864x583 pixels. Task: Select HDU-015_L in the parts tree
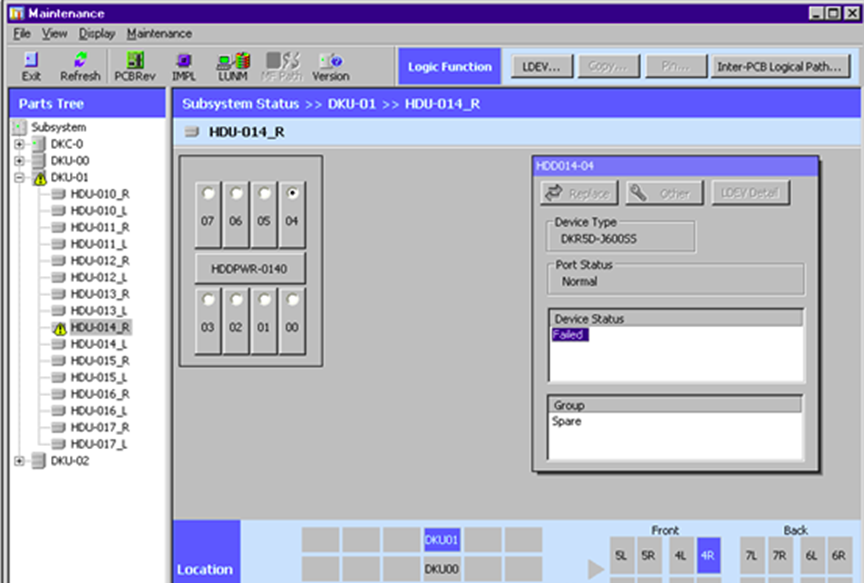(99, 377)
